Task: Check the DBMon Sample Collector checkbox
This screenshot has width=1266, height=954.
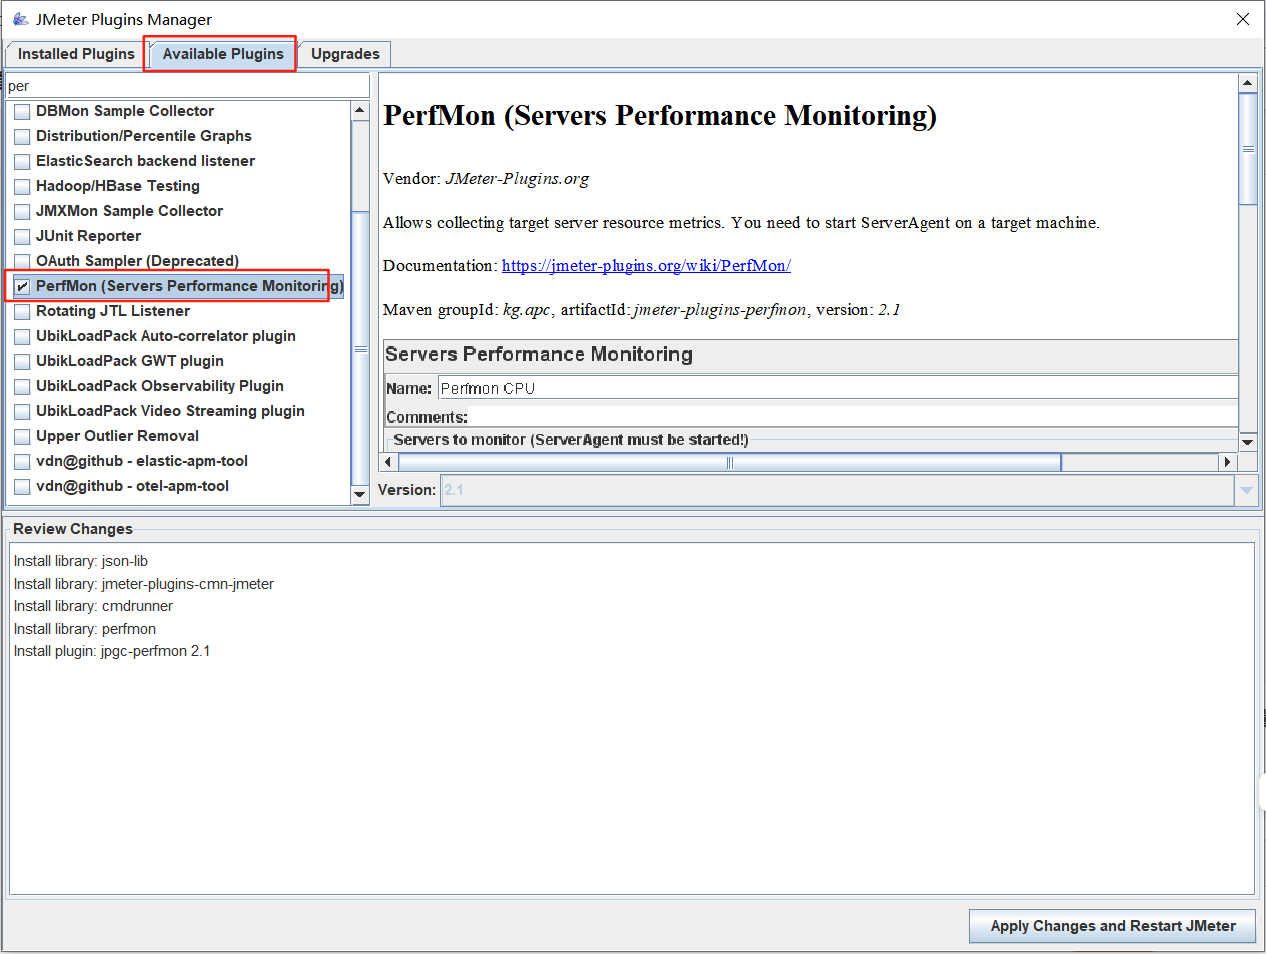Action: [x=22, y=112]
